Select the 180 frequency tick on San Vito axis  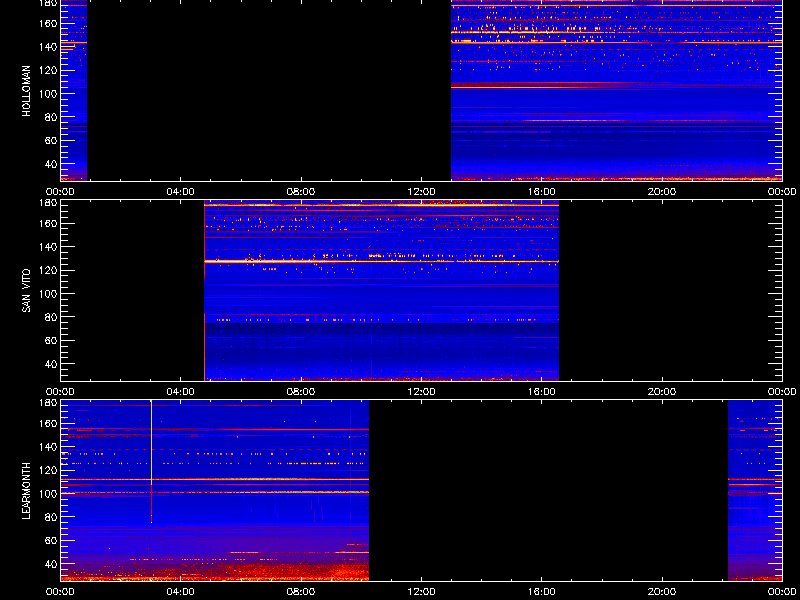pos(48,203)
